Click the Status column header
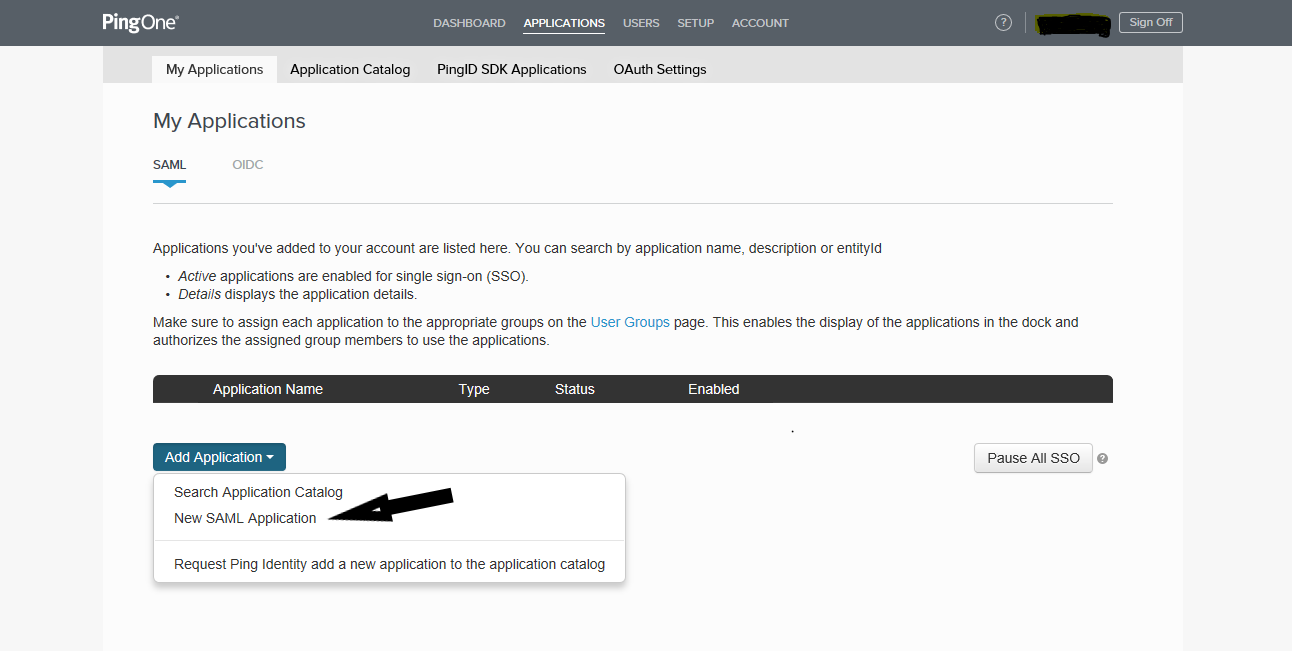This screenshot has width=1292, height=651. [x=575, y=389]
